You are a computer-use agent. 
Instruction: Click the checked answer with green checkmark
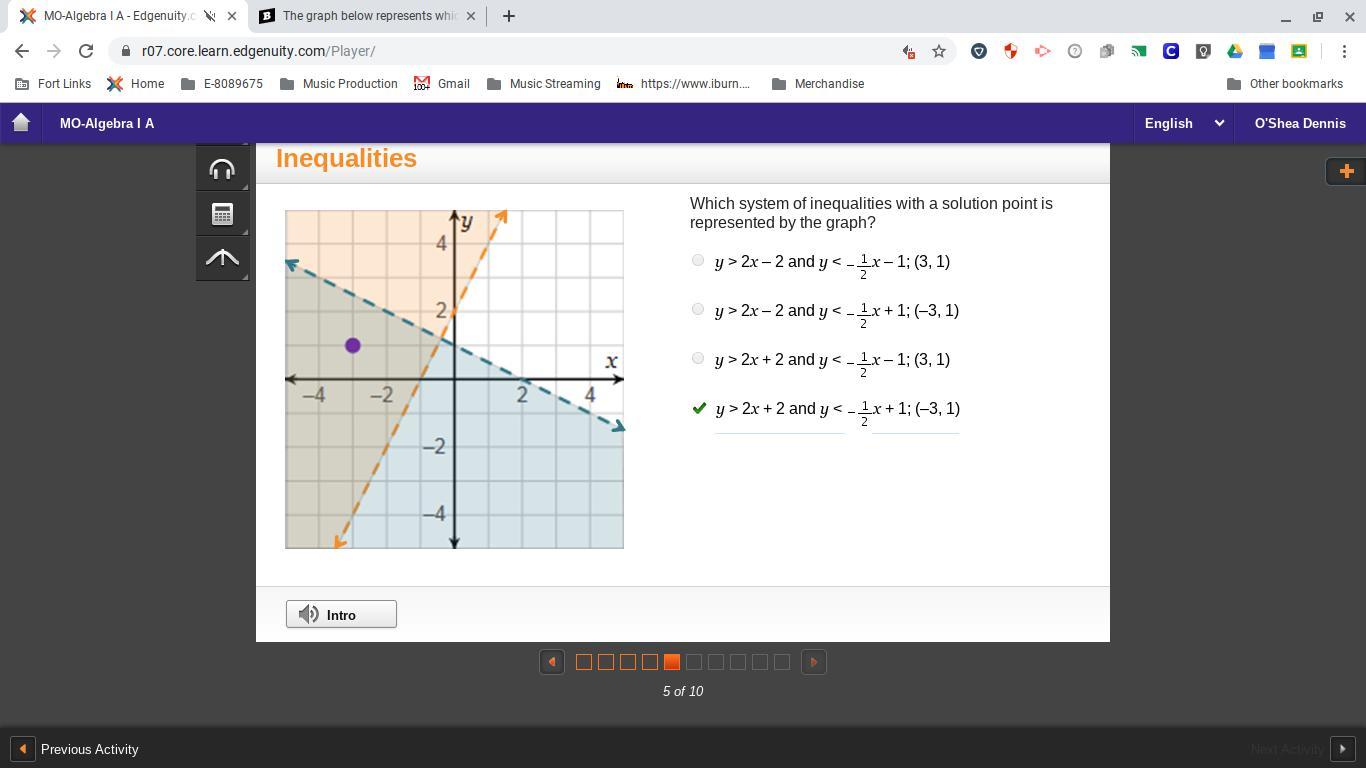699,408
